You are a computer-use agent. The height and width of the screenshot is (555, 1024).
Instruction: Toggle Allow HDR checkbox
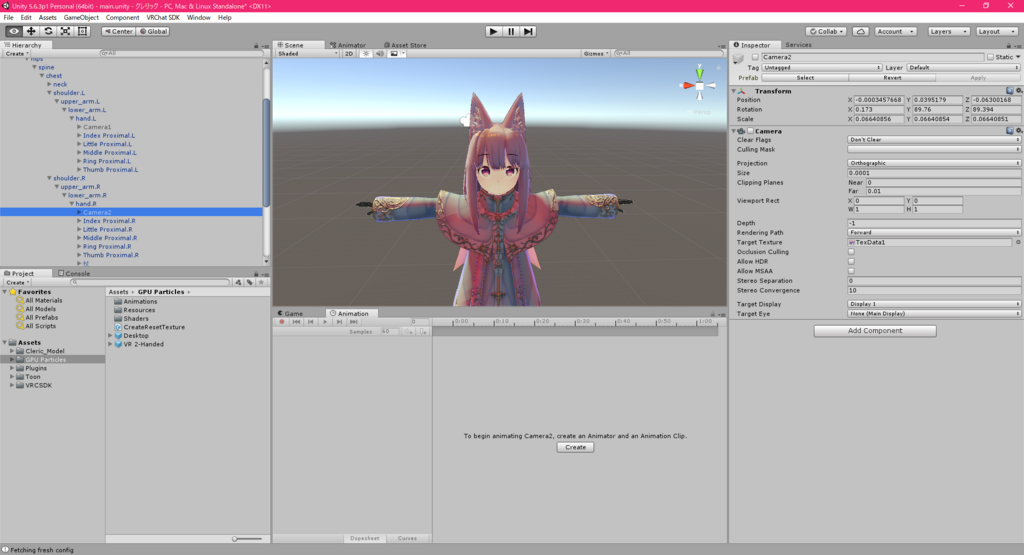coord(851,262)
